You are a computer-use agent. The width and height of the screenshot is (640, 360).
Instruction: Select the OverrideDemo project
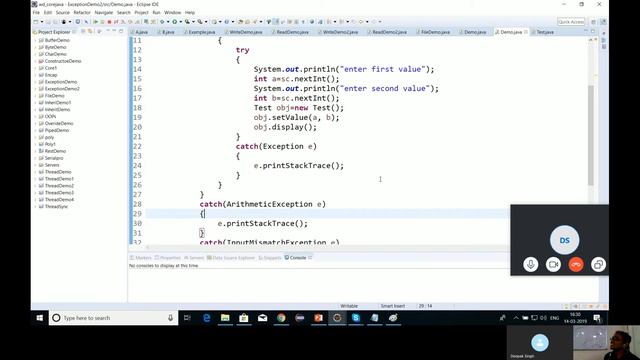[59, 123]
